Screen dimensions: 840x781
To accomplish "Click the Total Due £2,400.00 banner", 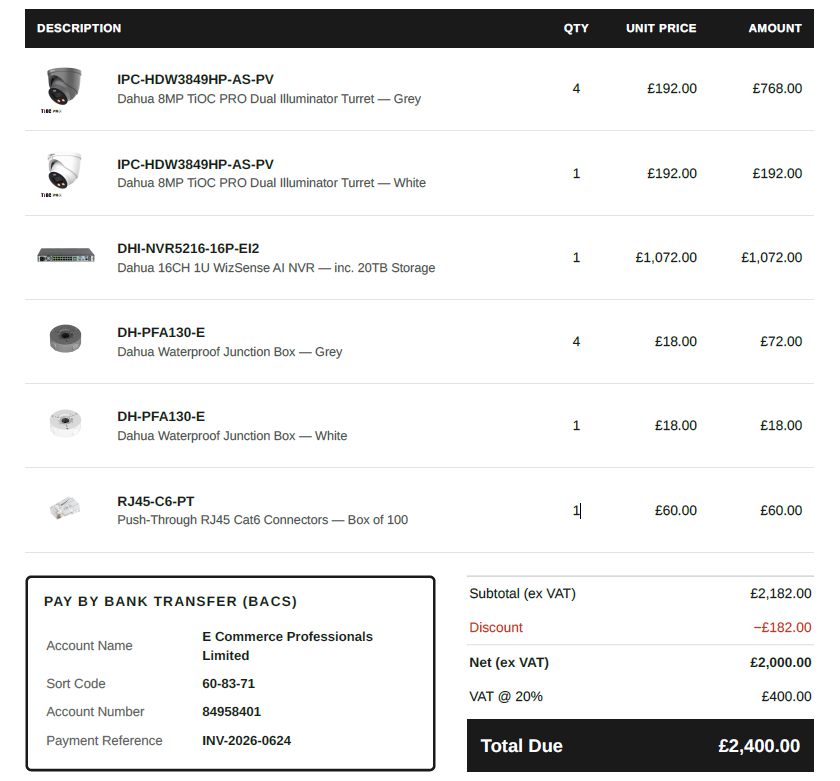I will pyautogui.click(x=640, y=746).
